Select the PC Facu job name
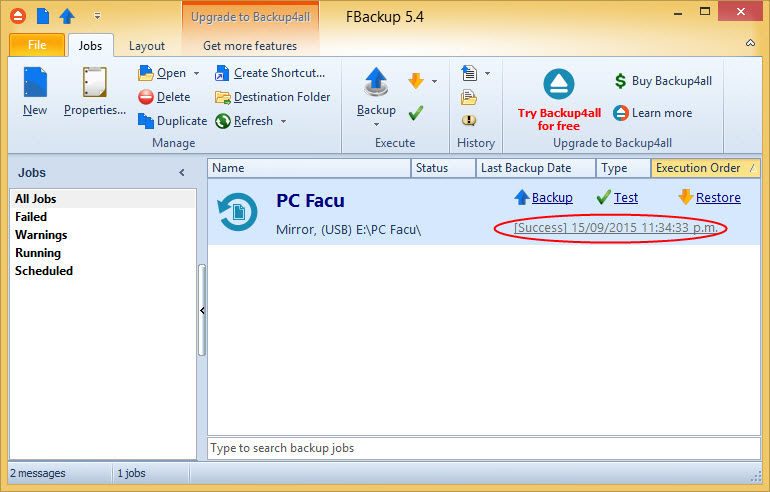Image resolution: width=770 pixels, height=492 pixels. [x=310, y=200]
